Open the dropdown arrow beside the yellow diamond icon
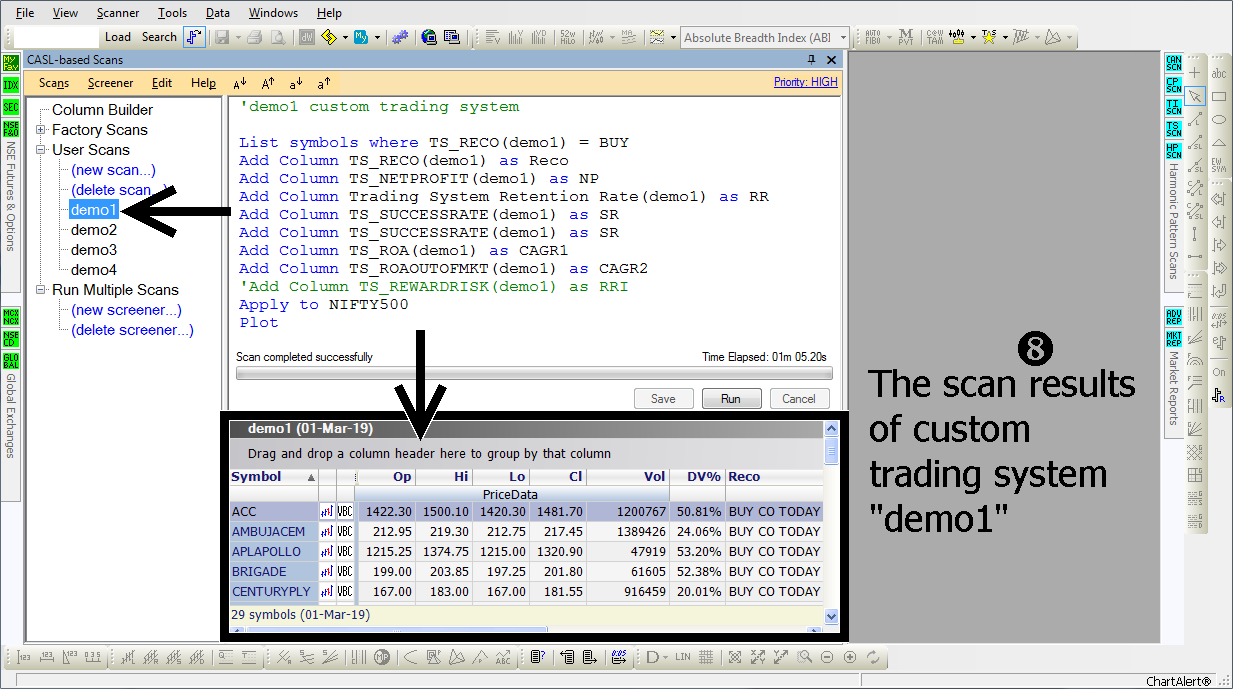 tap(345, 37)
